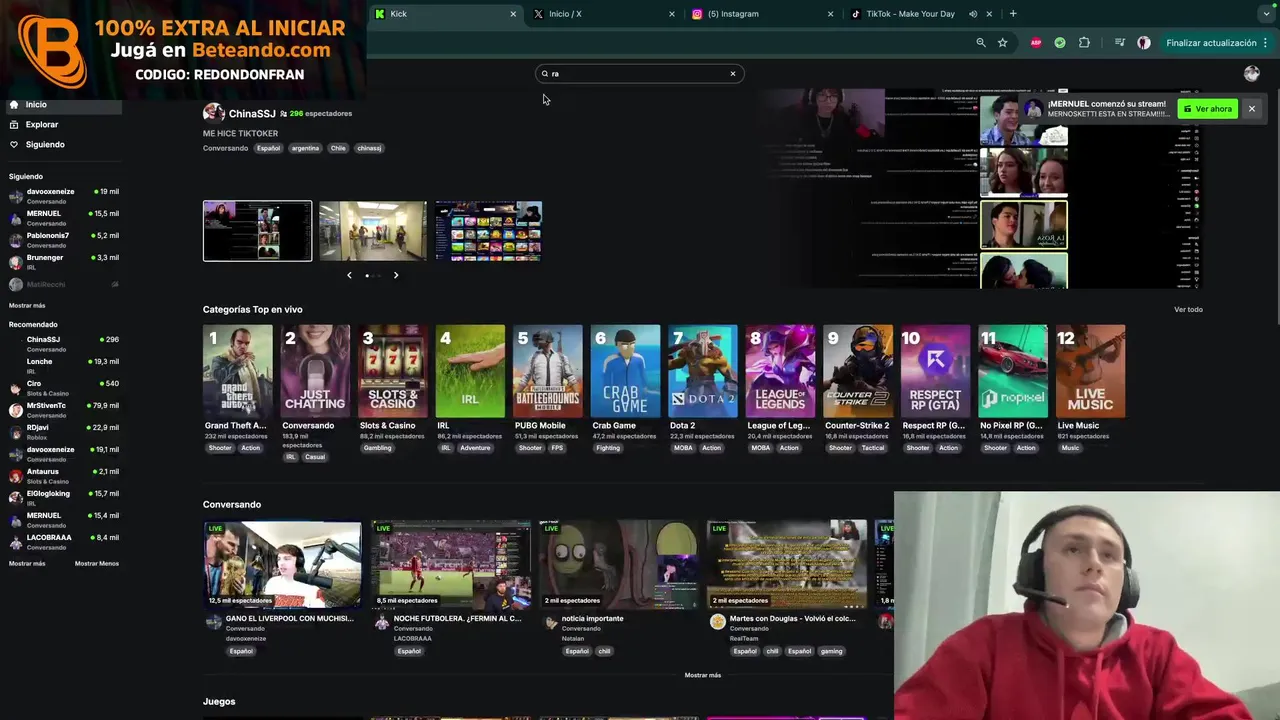Open the media control playlist icon
The height and width of the screenshot is (720, 1280).
[1119, 43]
